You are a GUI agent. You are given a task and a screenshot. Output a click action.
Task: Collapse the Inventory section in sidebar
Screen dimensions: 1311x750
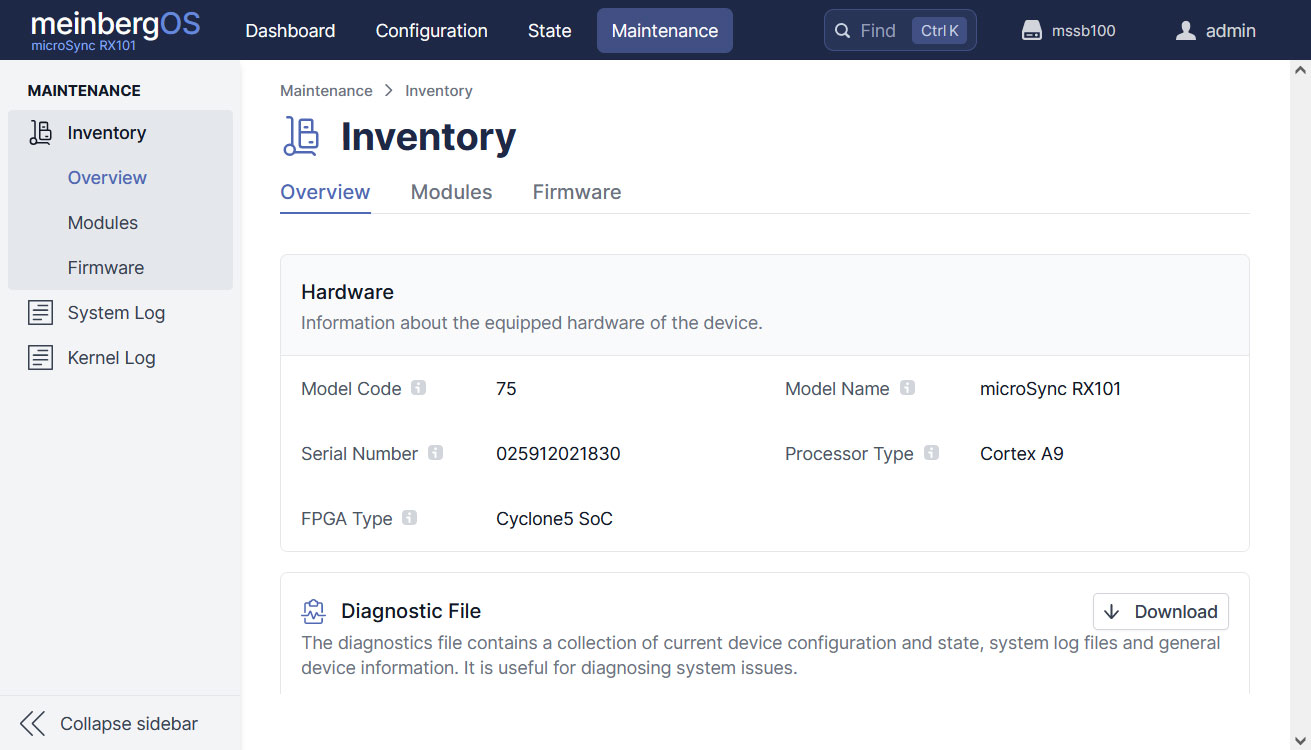pyautogui.click(x=106, y=133)
